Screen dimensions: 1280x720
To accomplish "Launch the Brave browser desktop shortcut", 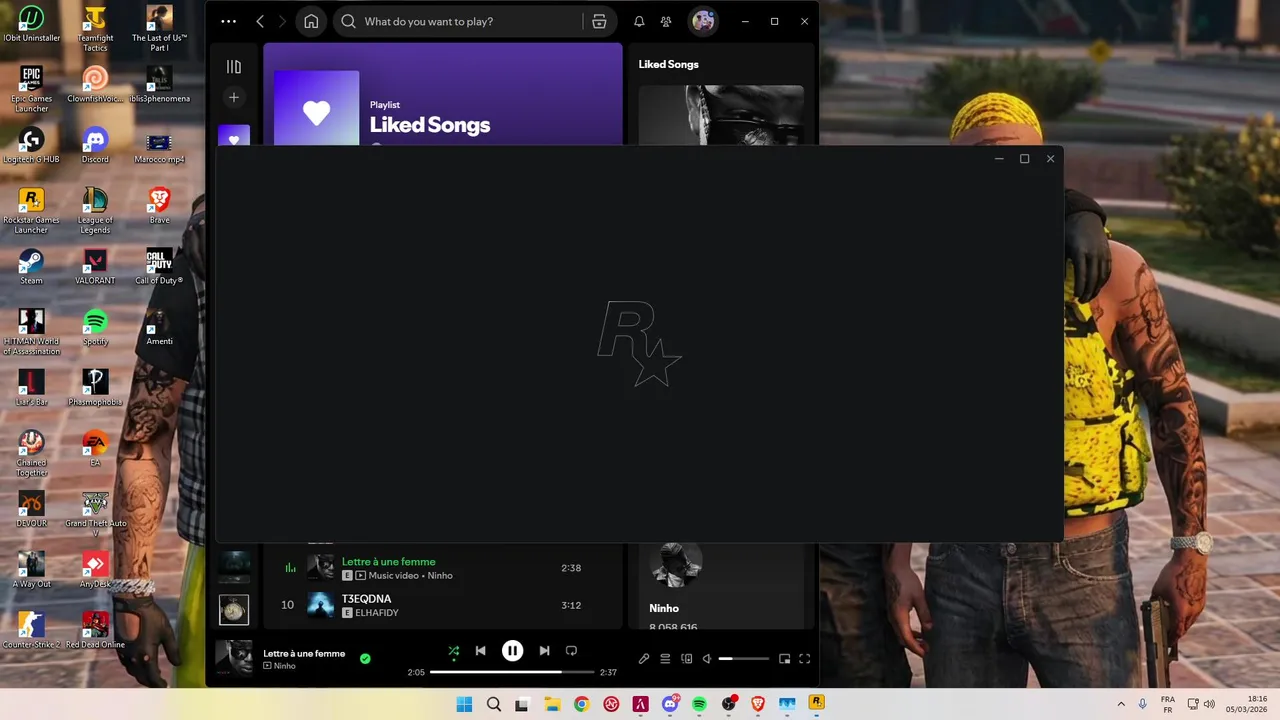I will (159, 206).
